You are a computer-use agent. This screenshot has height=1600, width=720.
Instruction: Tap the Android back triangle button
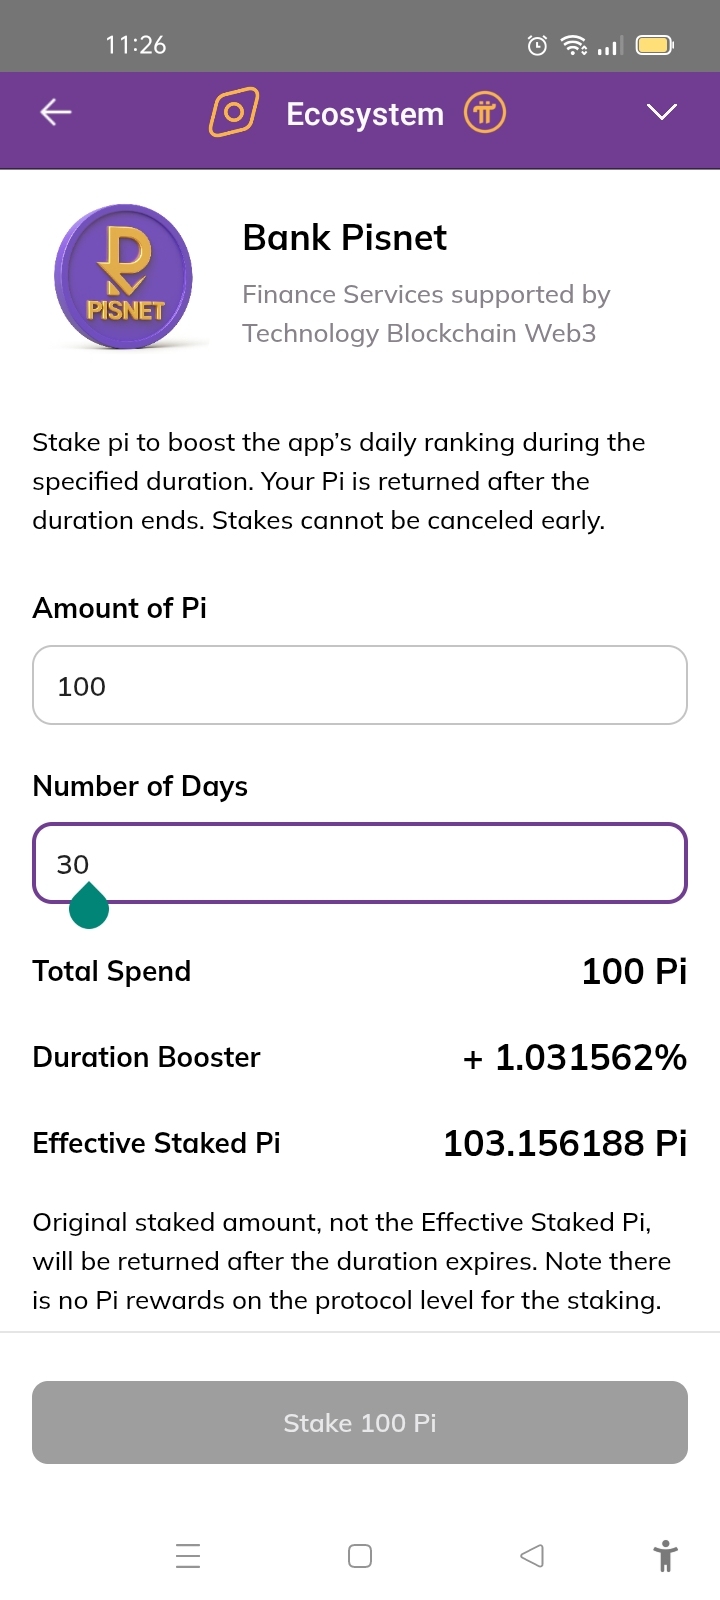click(532, 1556)
